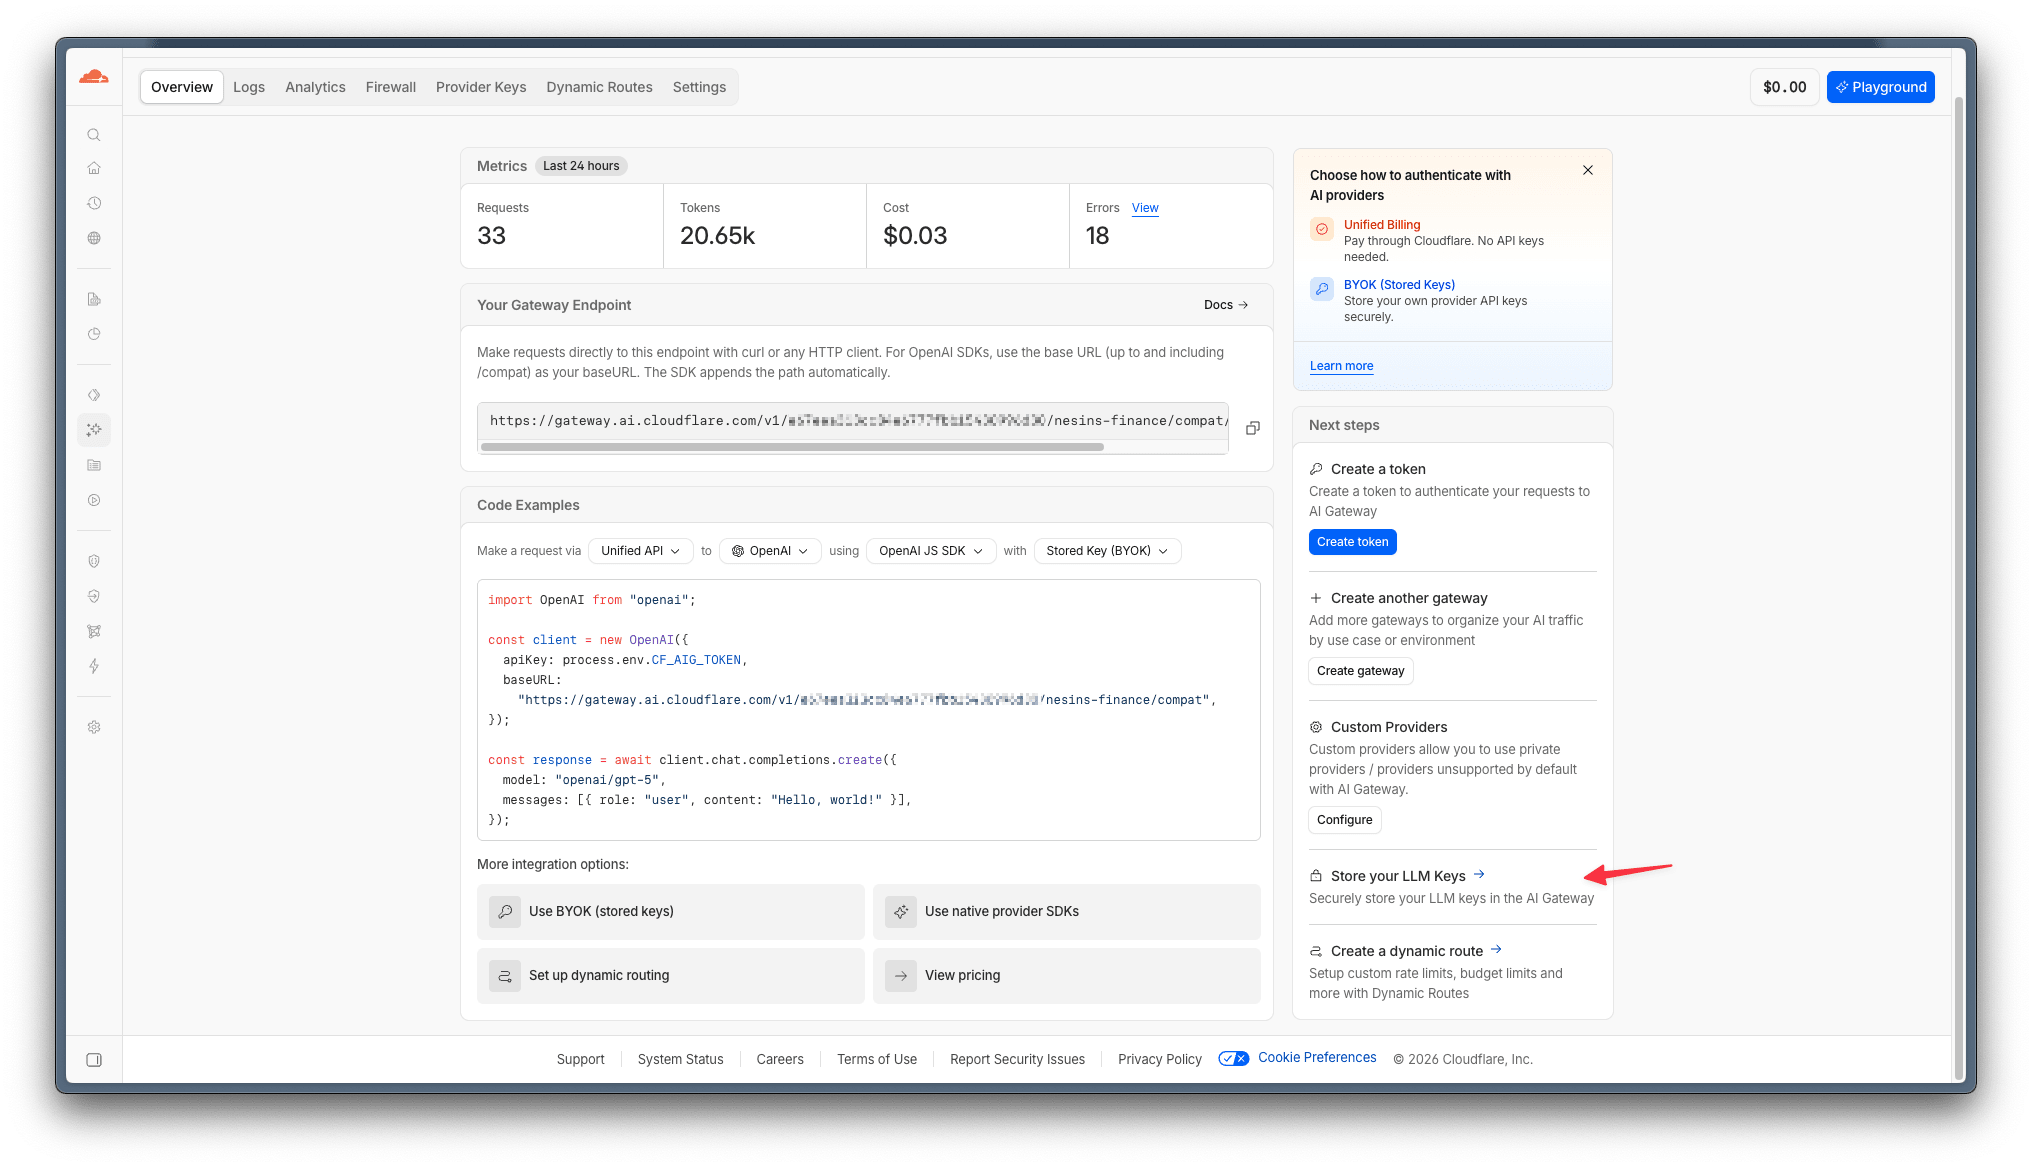Open the Cookie Preferences link

click(x=1317, y=1058)
